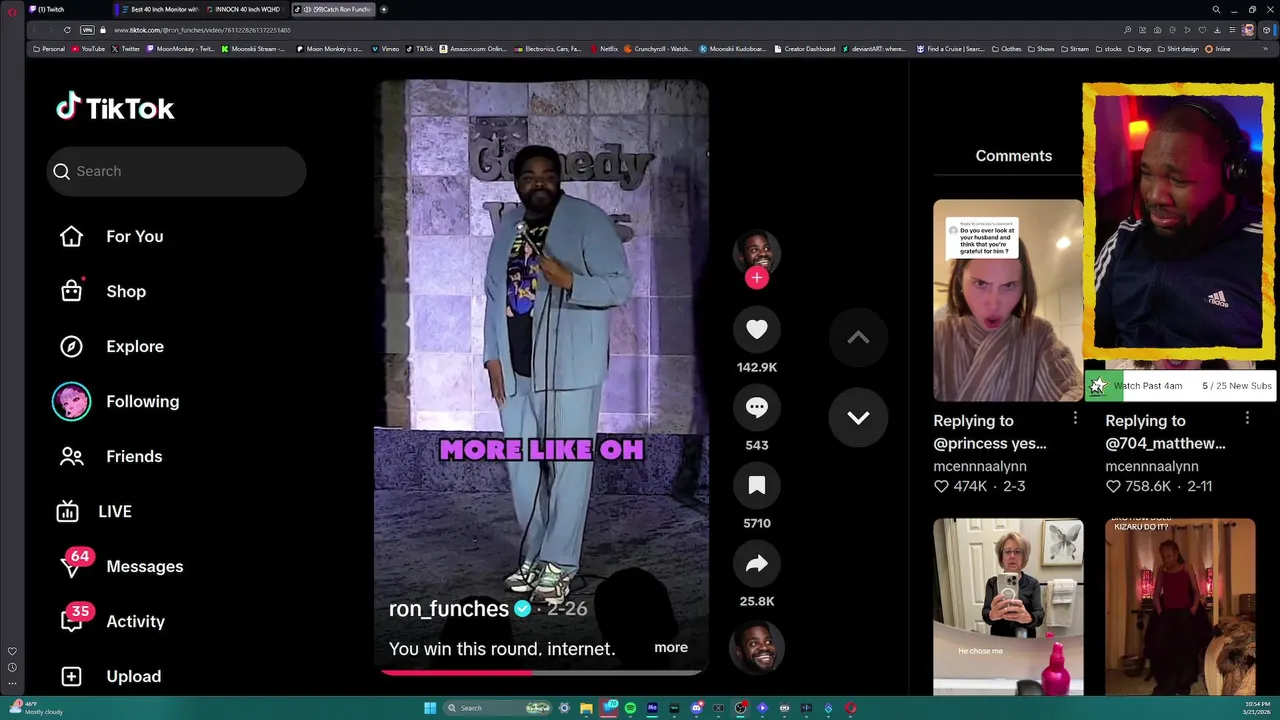The image size is (1280, 720).
Task: Follow creator with the red plus button
Action: pyautogui.click(x=757, y=278)
